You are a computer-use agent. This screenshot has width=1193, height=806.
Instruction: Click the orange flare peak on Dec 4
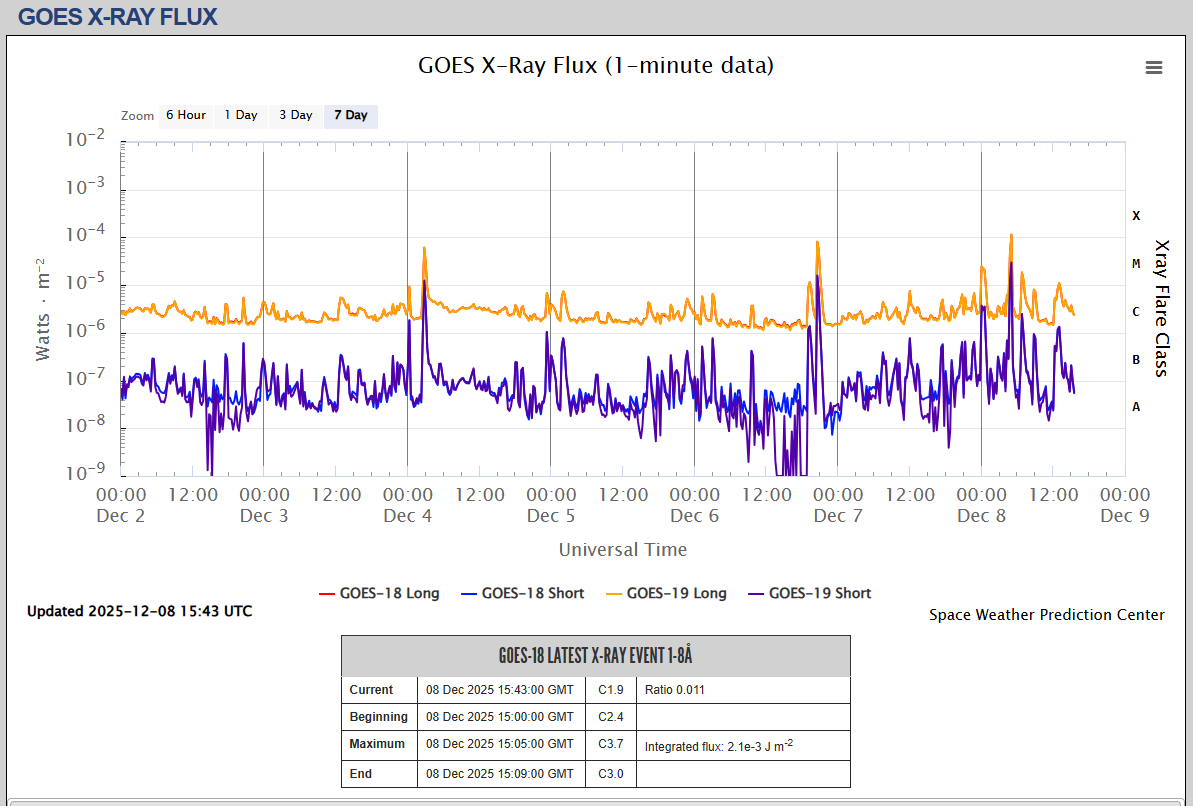(425, 249)
